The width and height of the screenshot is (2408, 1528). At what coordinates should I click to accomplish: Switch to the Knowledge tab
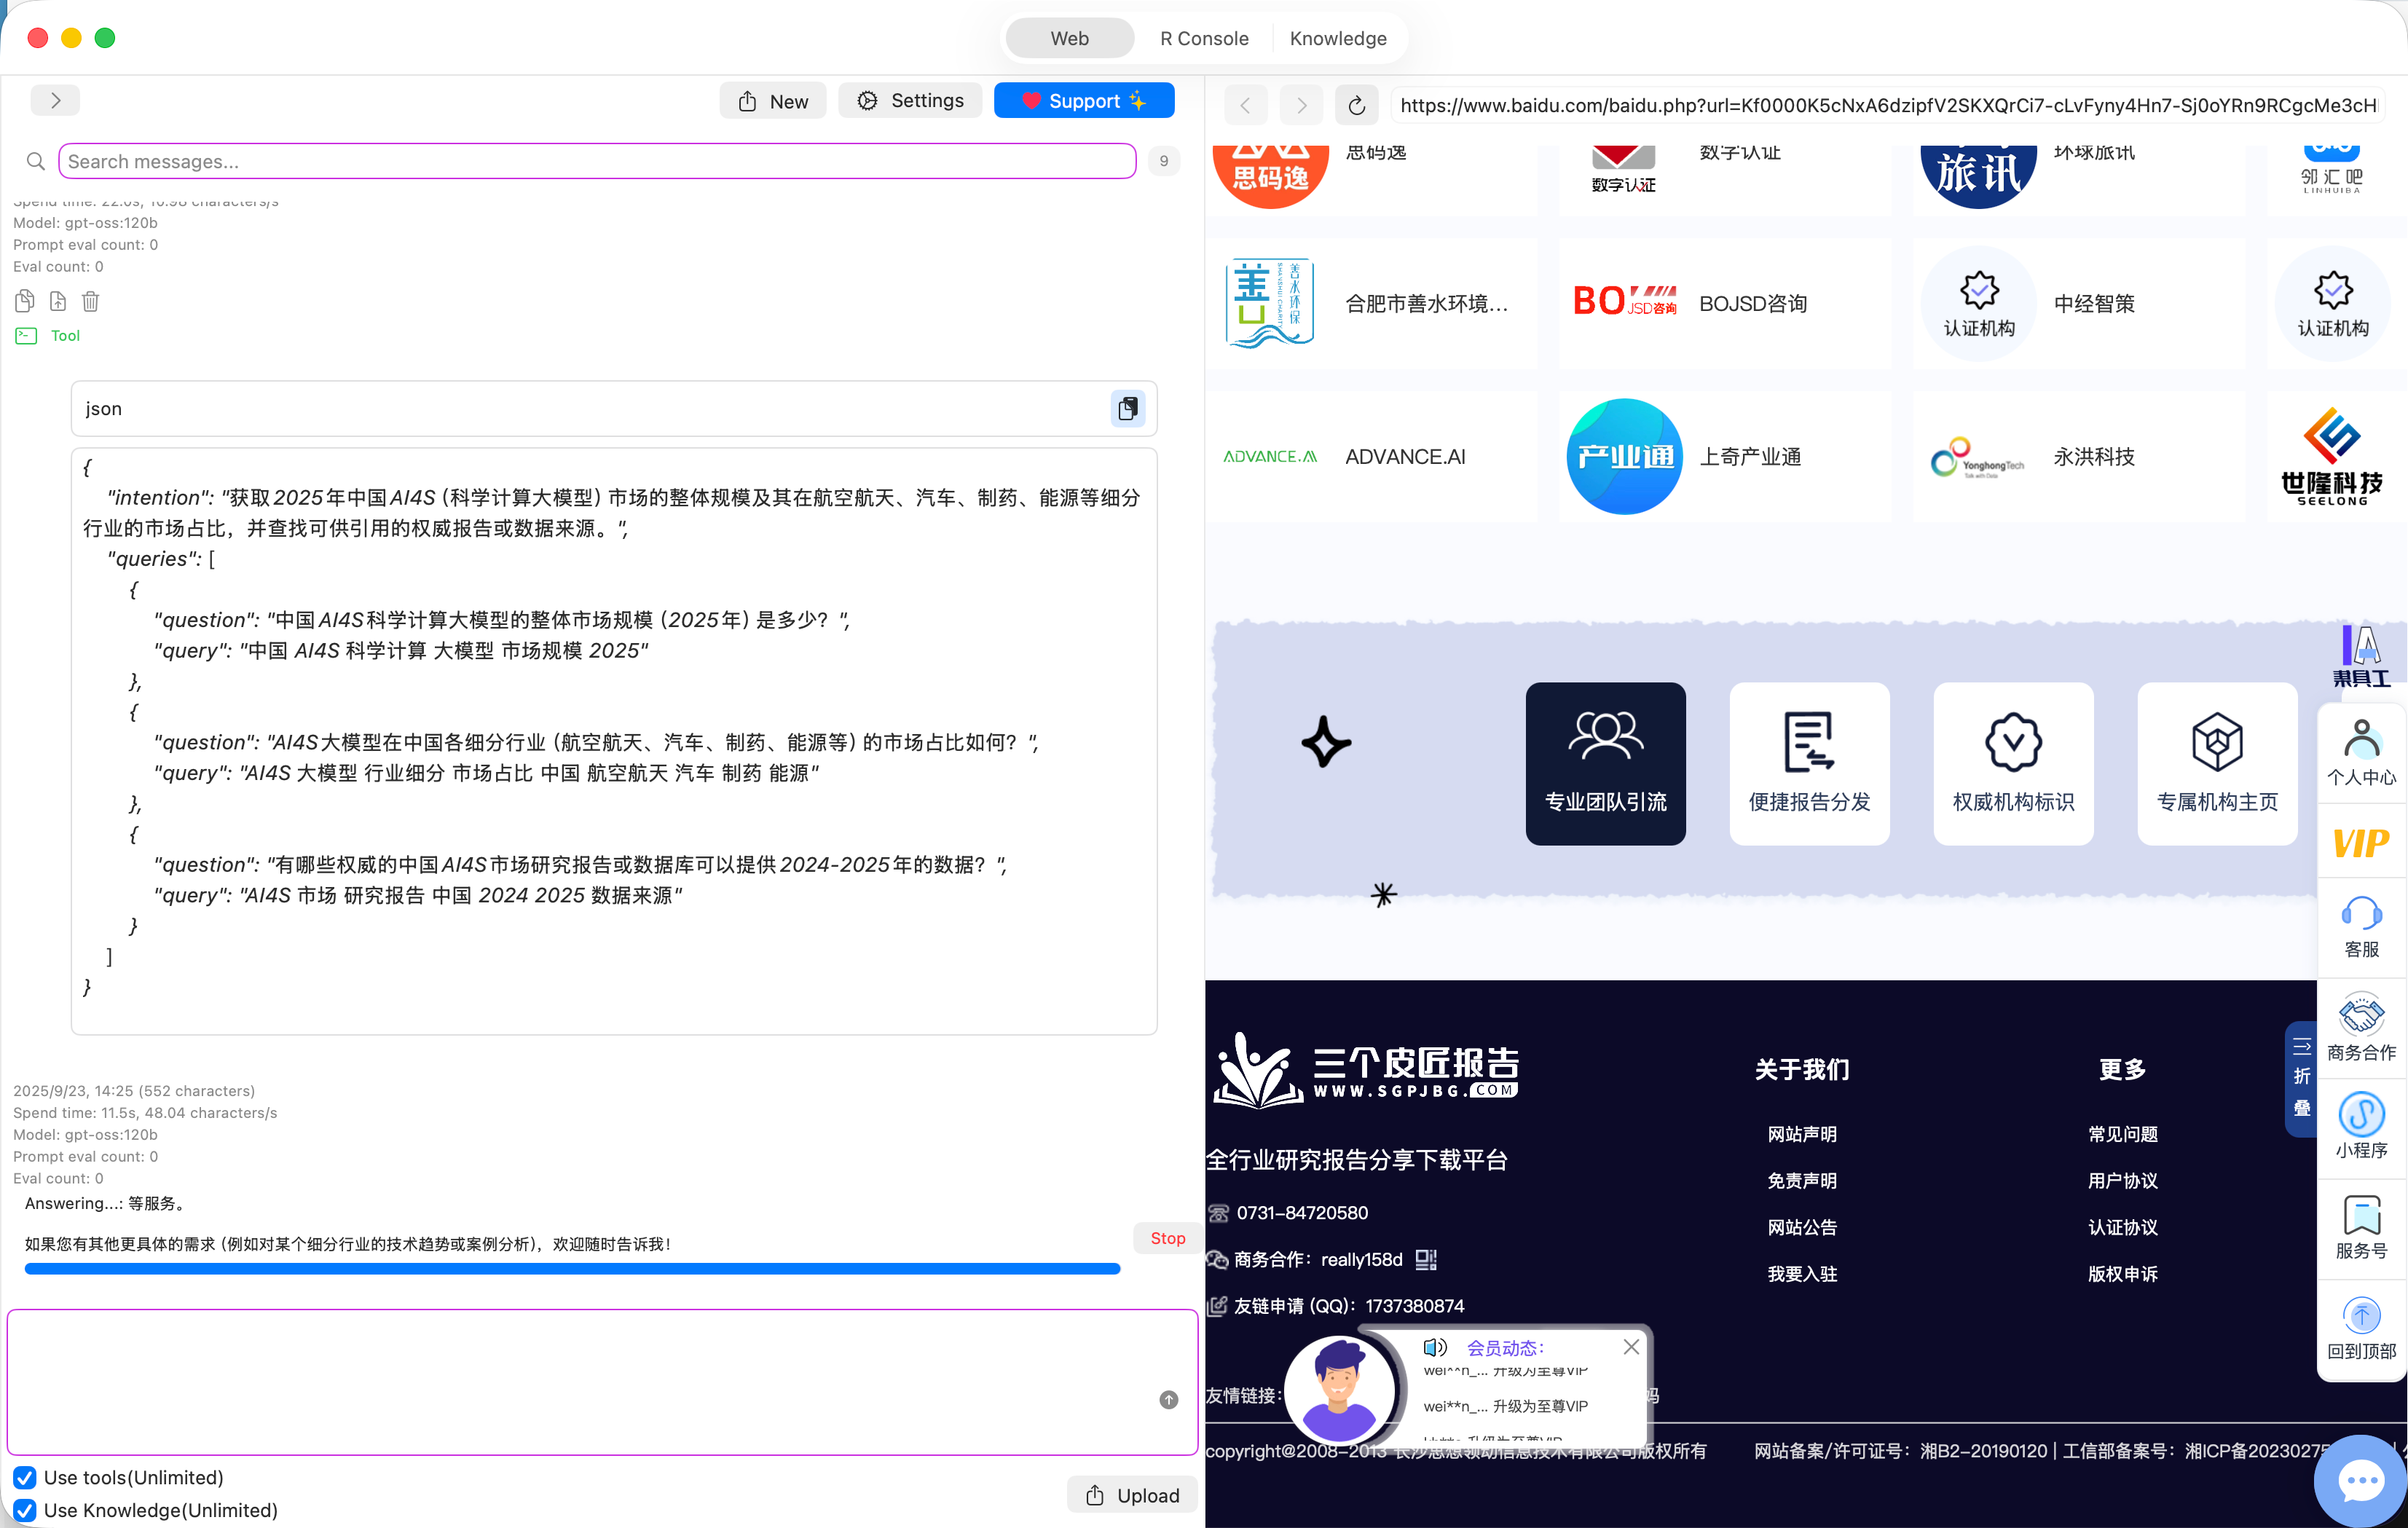coord(1337,38)
